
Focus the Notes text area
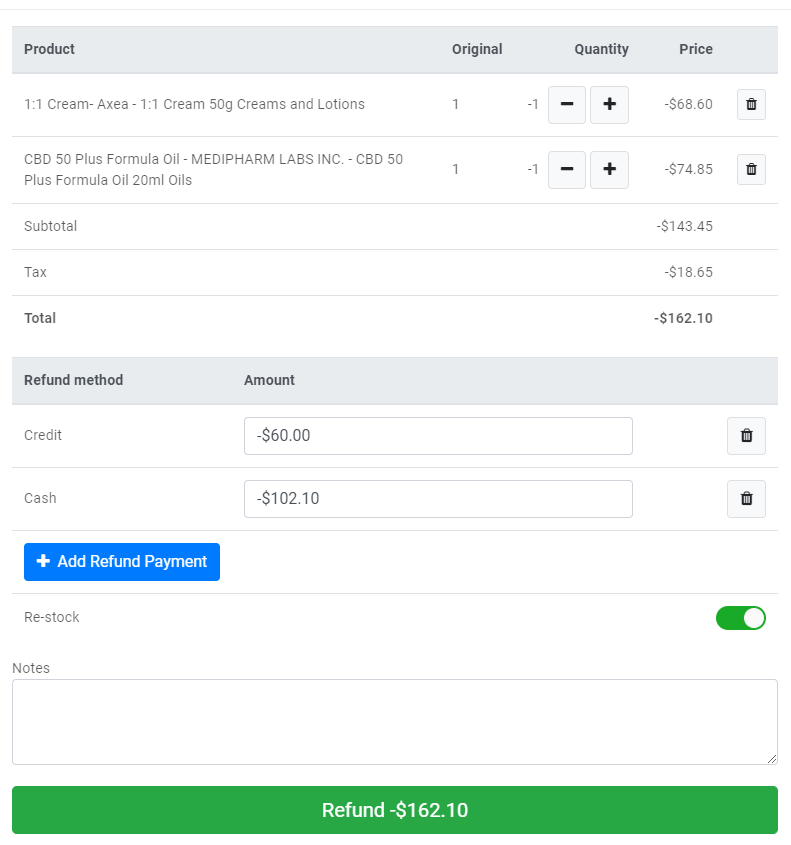(x=395, y=722)
